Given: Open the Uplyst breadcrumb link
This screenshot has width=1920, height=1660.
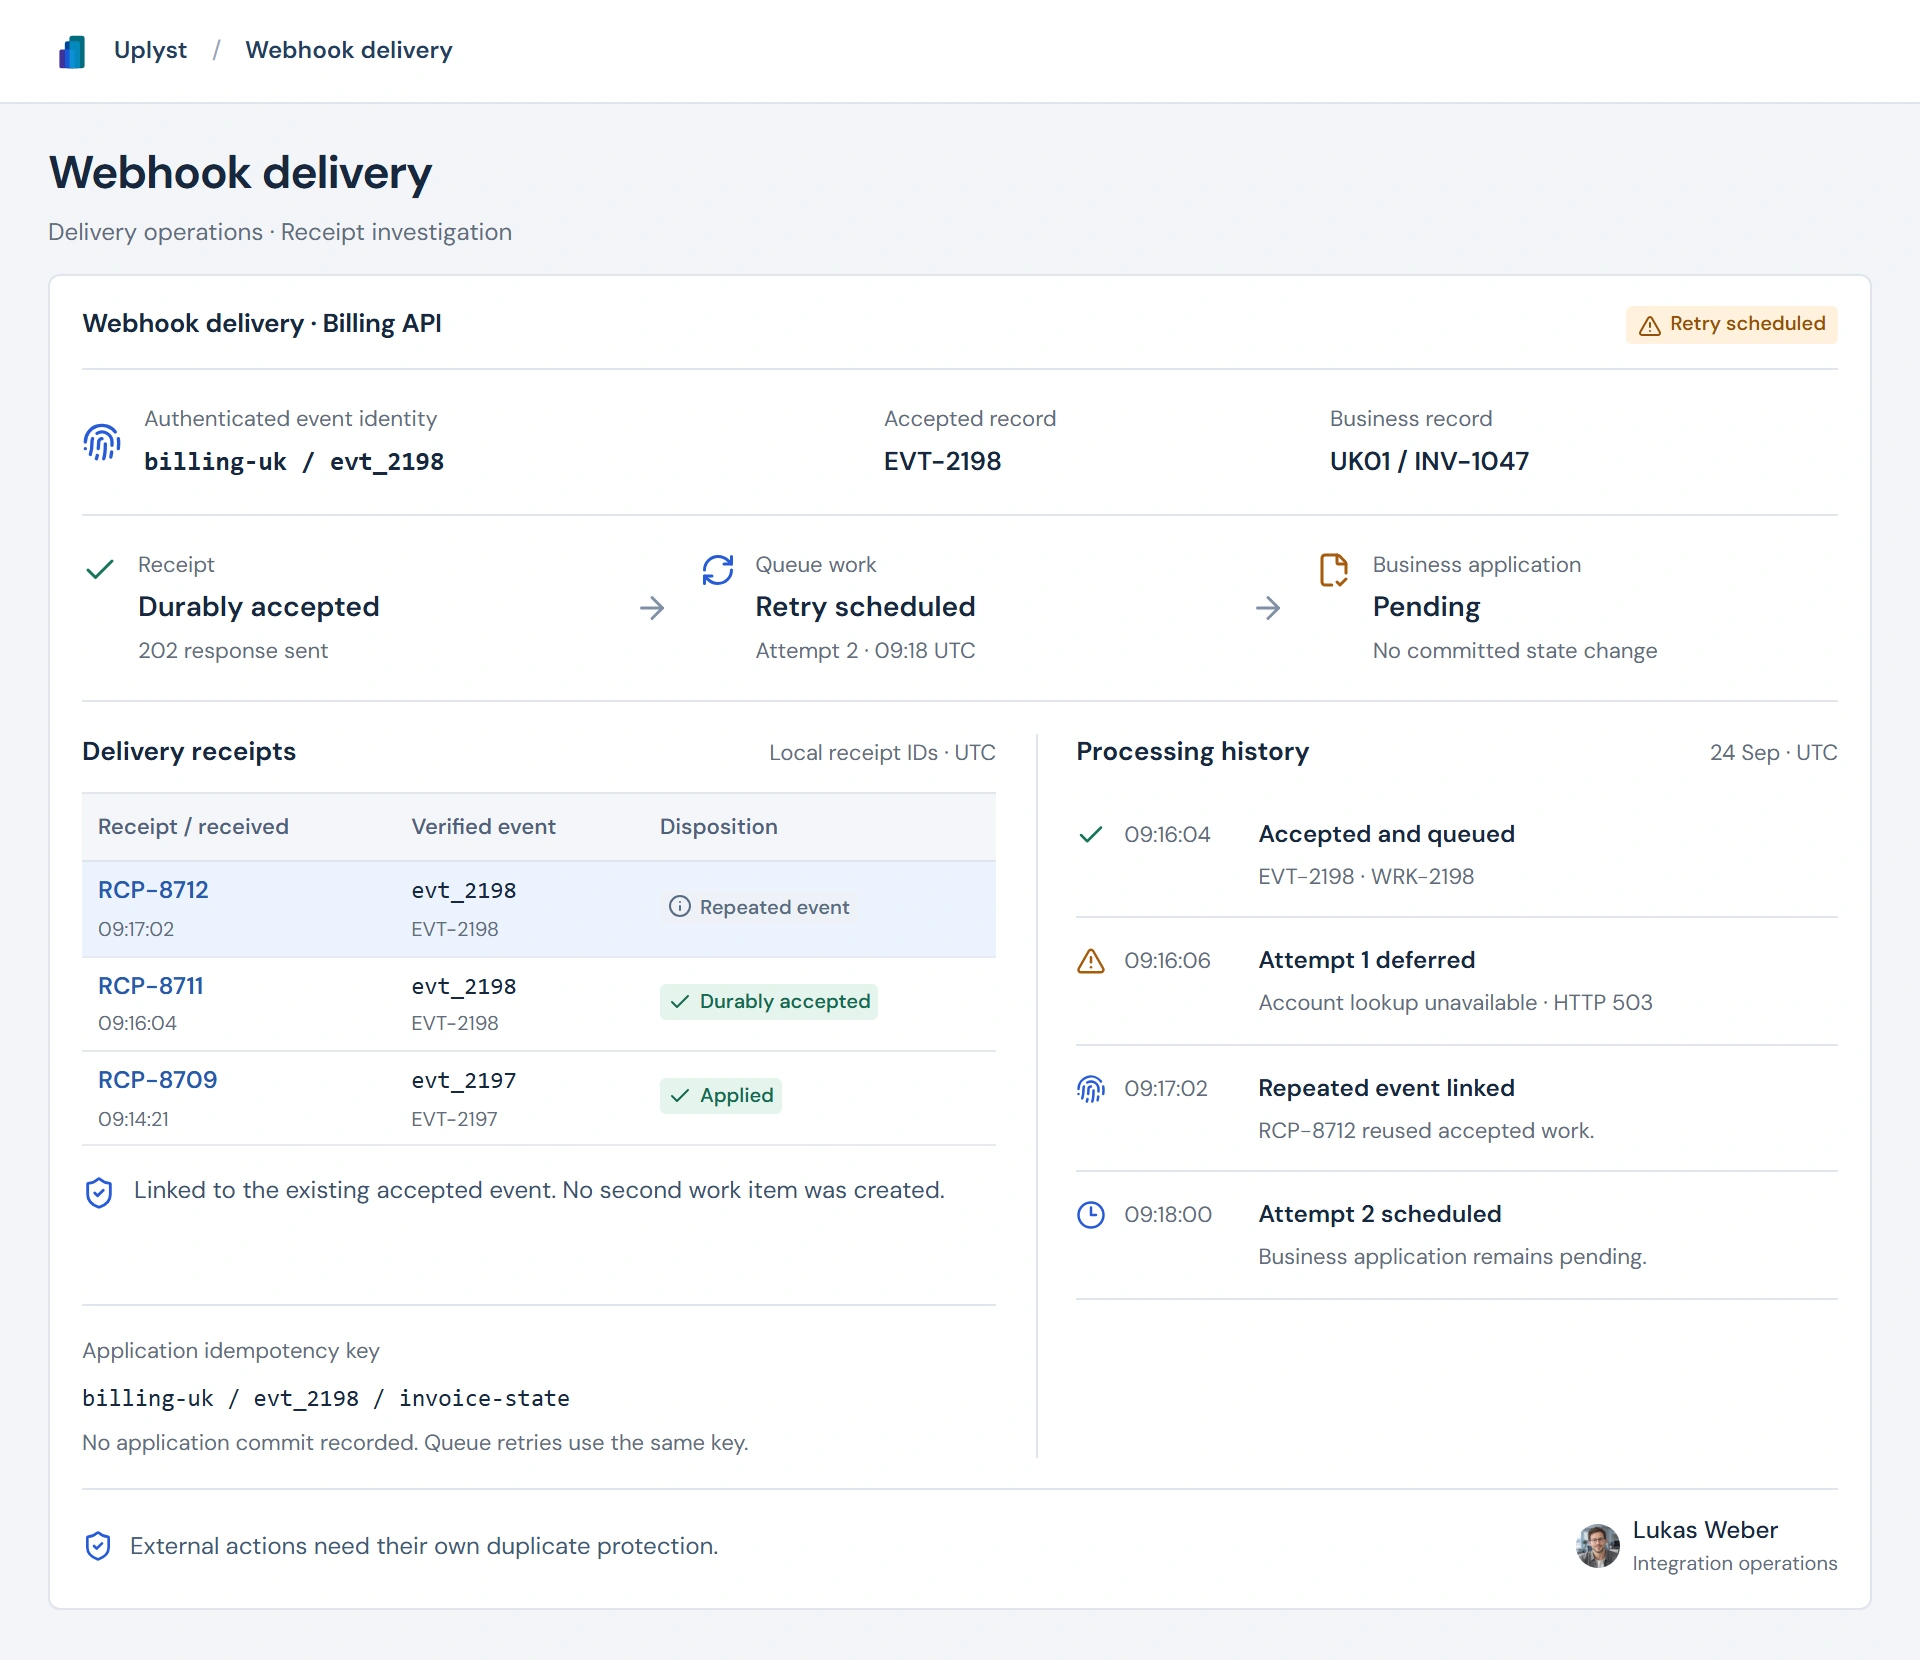Looking at the screenshot, I should click(150, 50).
